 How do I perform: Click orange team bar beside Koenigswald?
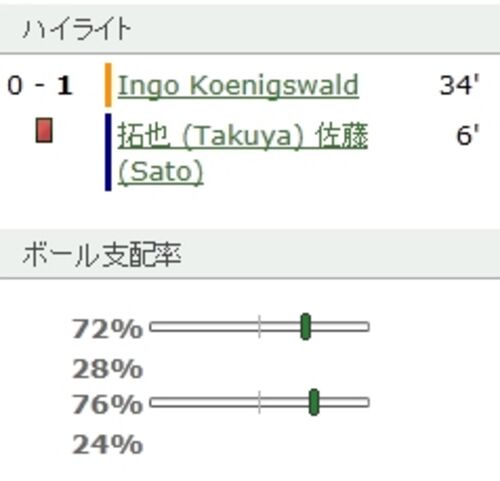point(108,85)
